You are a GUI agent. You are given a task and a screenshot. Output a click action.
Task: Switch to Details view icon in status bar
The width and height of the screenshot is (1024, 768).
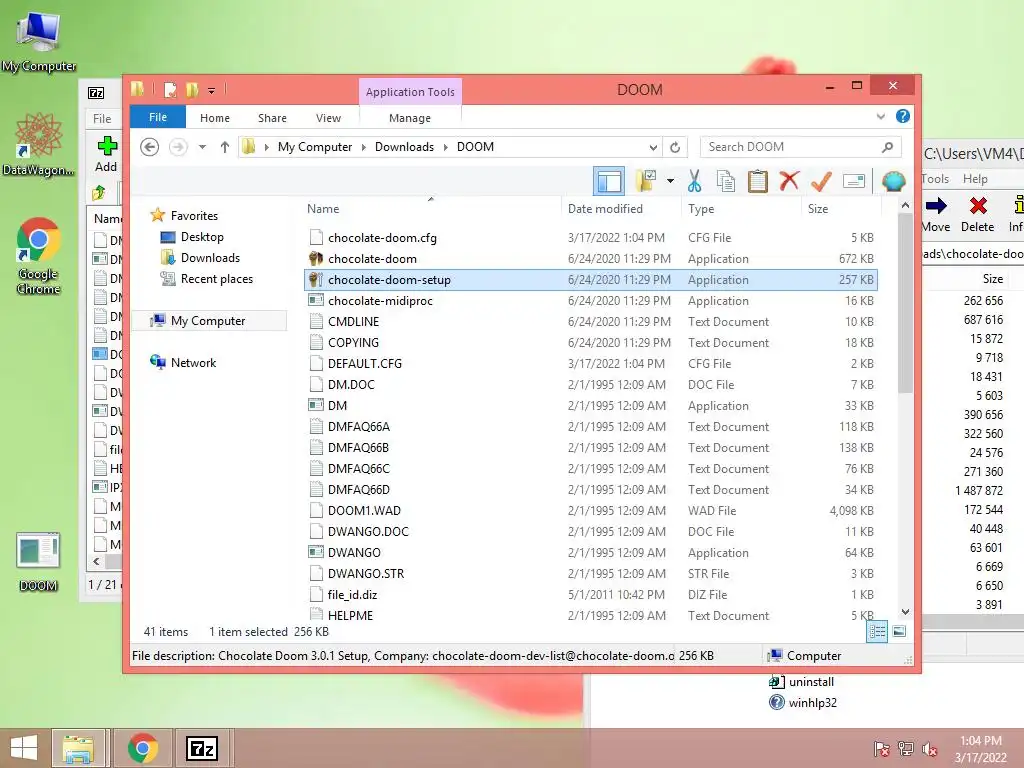pyautogui.click(x=877, y=632)
